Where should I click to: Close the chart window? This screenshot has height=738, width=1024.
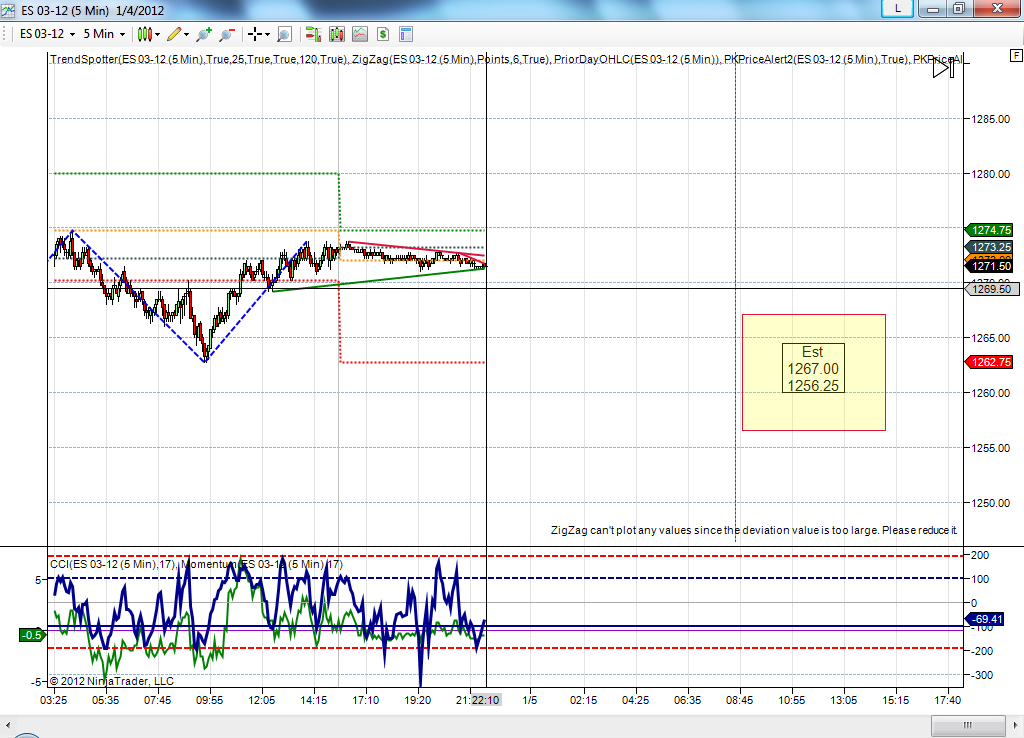pyautogui.click(x=998, y=8)
